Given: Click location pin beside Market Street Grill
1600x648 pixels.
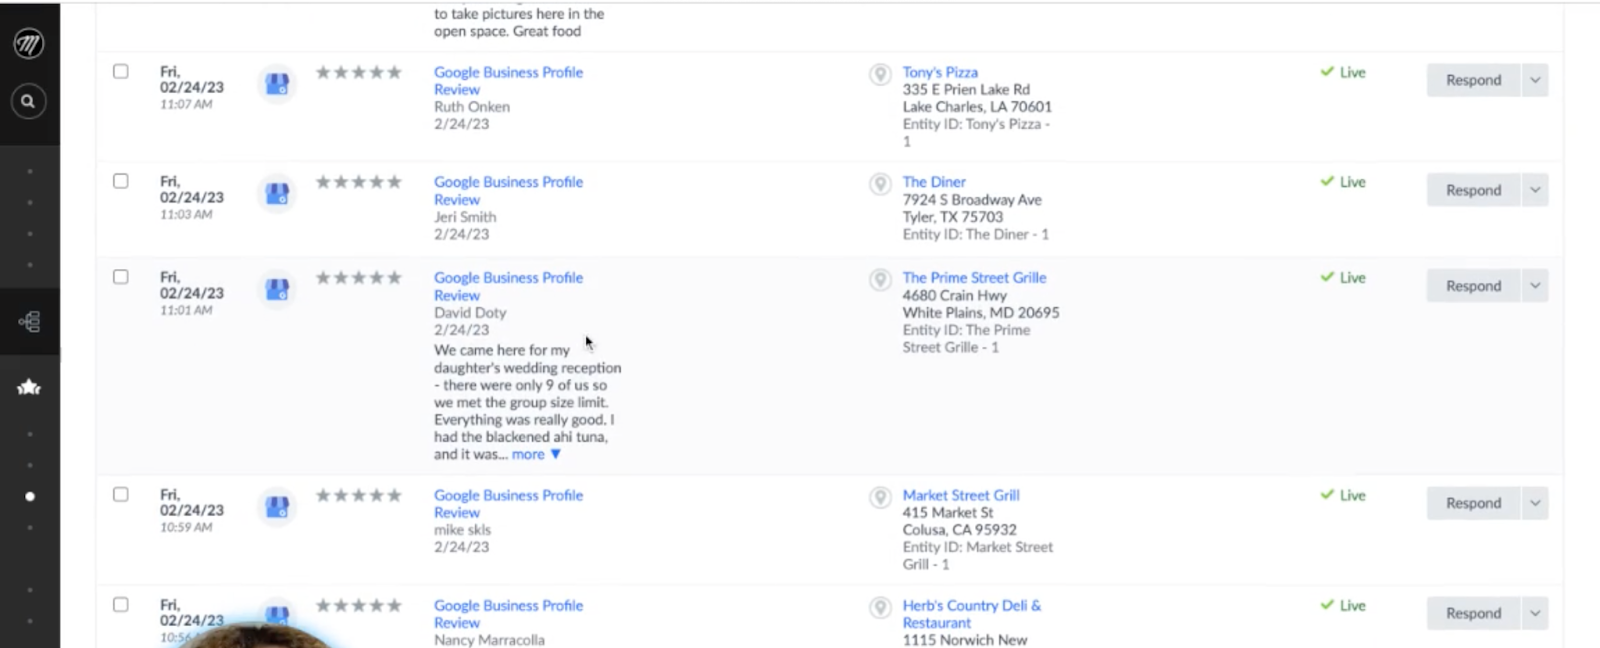Looking at the screenshot, I should click(880, 497).
